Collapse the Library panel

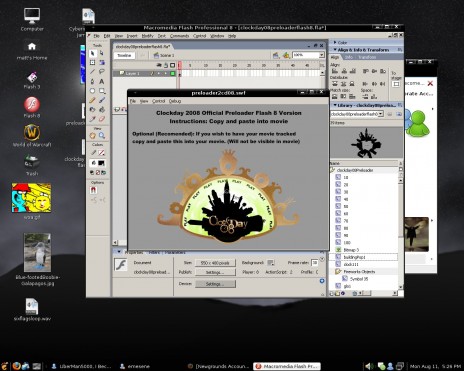click(335, 105)
